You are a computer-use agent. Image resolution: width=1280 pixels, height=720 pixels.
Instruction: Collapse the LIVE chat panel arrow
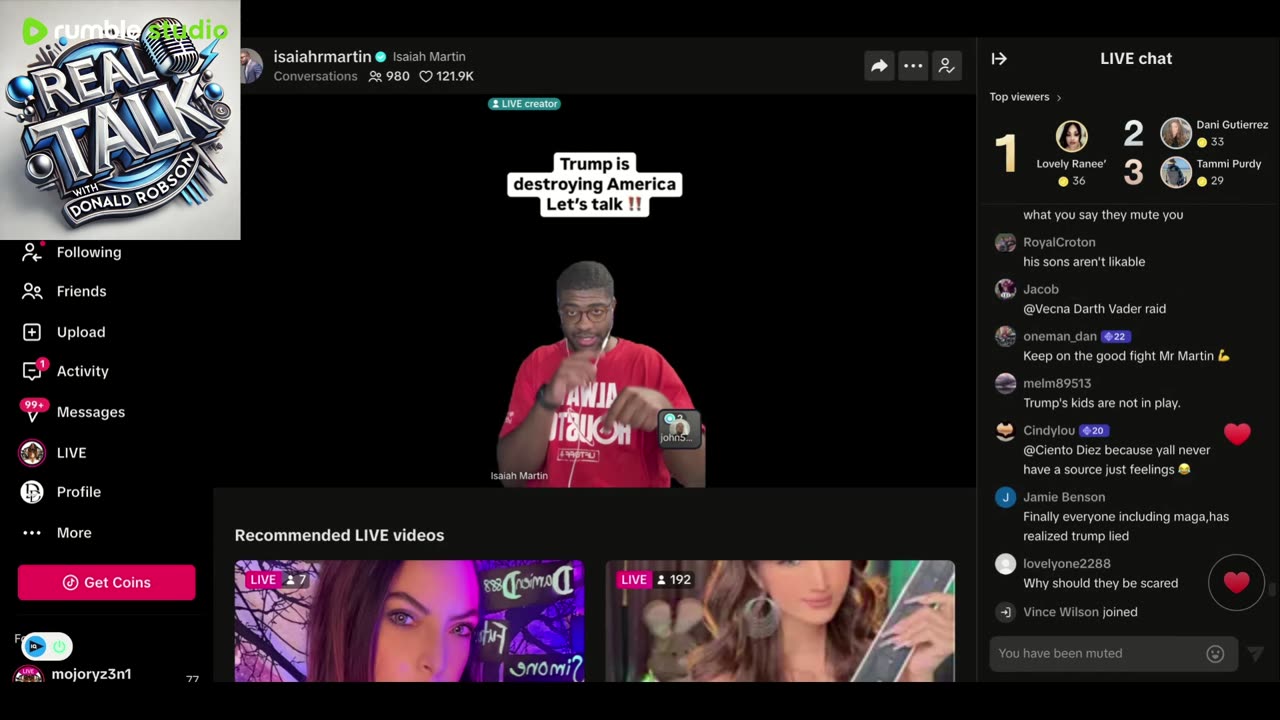999,59
